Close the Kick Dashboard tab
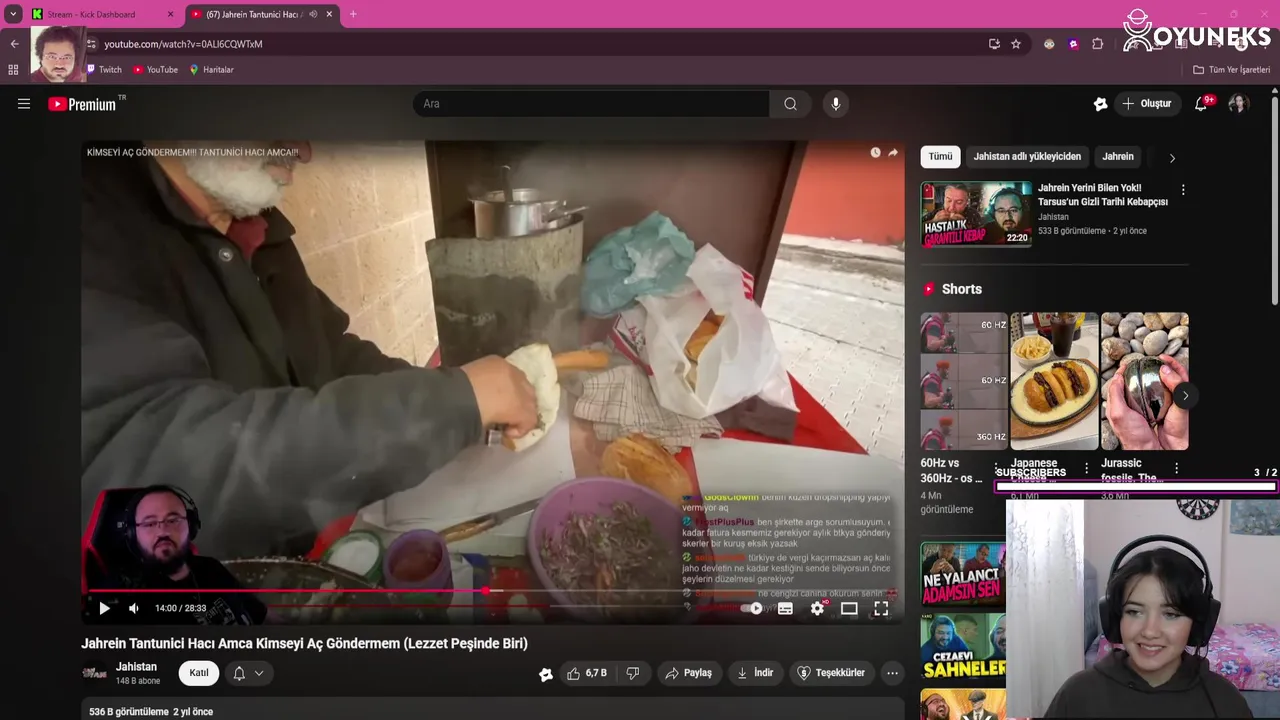Viewport: 1280px width, 720px height. [170, 14]
